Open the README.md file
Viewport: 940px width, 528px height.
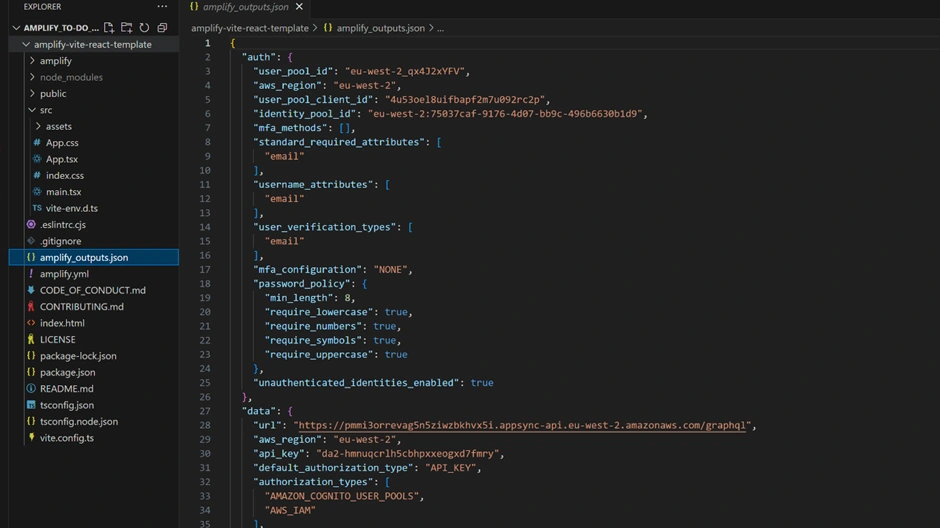pyautogui.click(x=66, y=389)
